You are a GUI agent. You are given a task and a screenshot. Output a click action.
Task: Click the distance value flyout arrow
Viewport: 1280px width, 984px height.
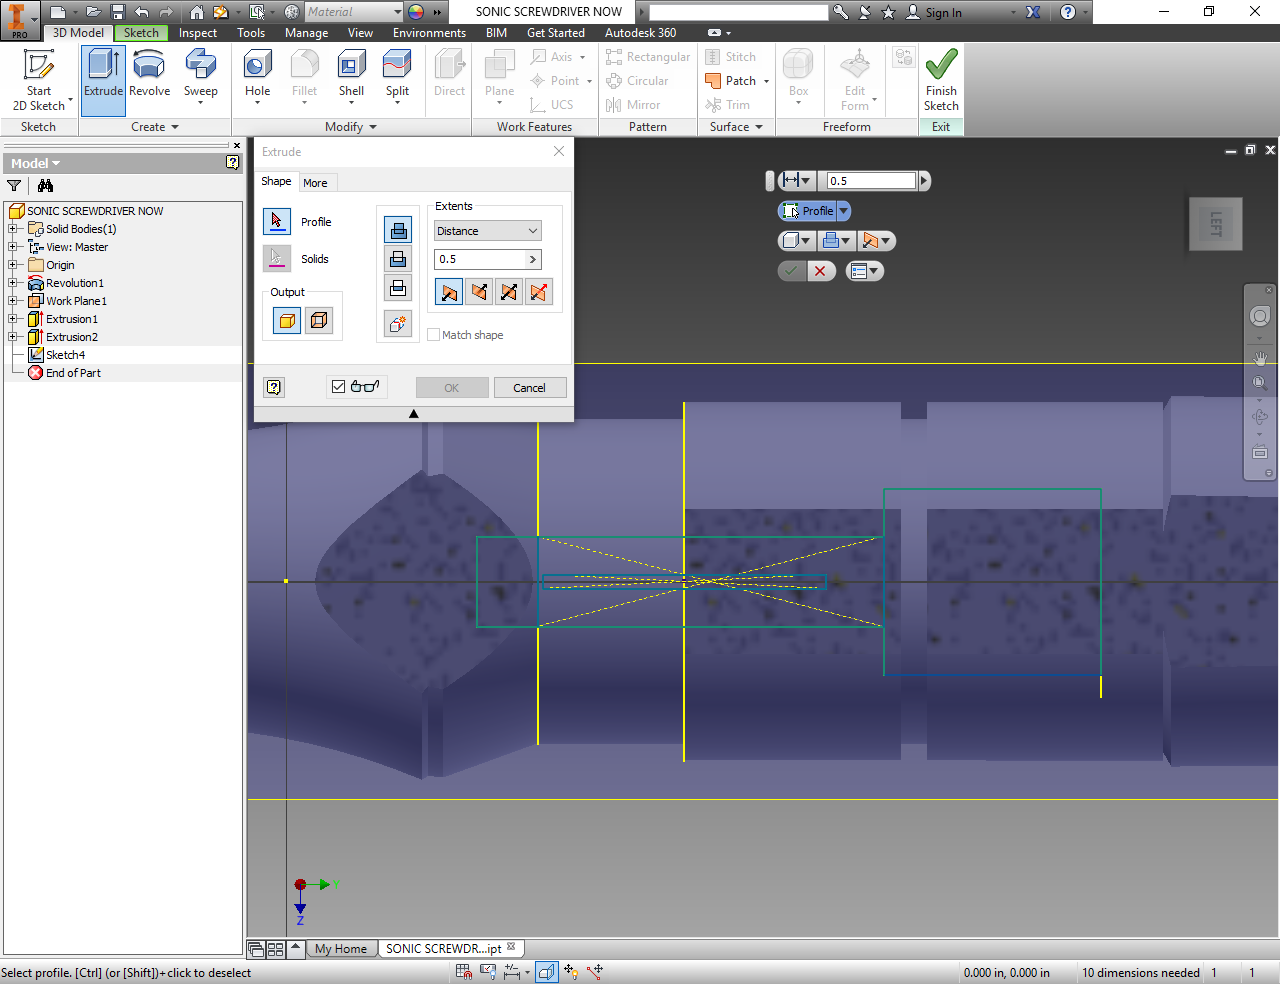click(x=533, y=259)
